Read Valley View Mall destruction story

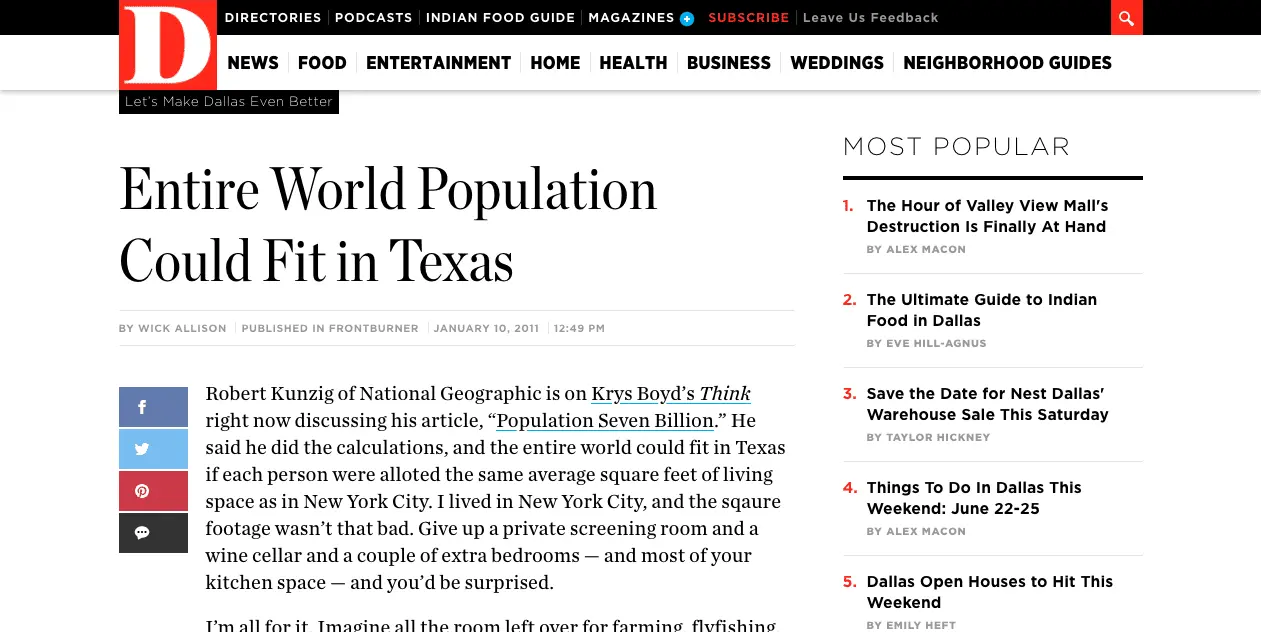987,216
